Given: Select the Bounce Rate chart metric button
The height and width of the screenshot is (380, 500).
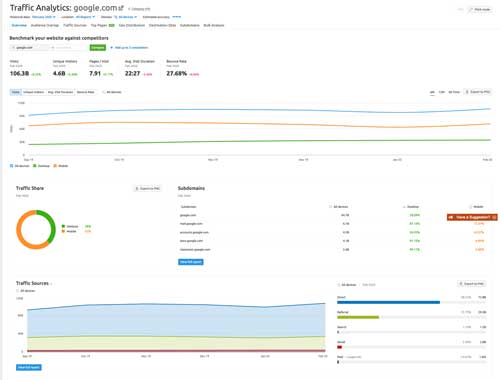Looking at the screenshot, I should click(86, 92).
